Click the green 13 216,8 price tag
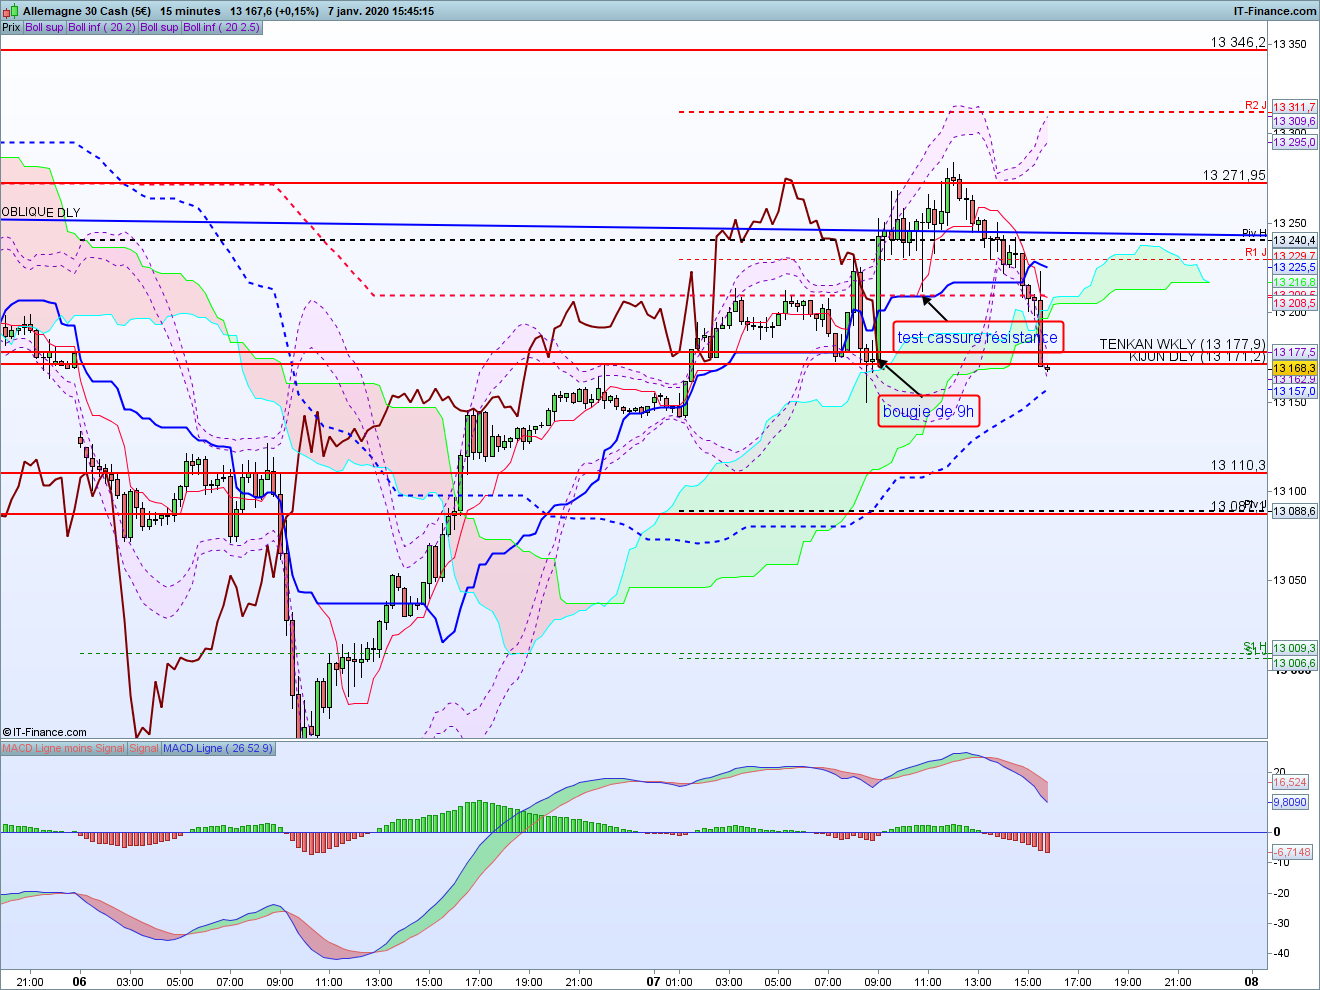Viewport: 1320px width, 990px height. [x=1294, y=282]
